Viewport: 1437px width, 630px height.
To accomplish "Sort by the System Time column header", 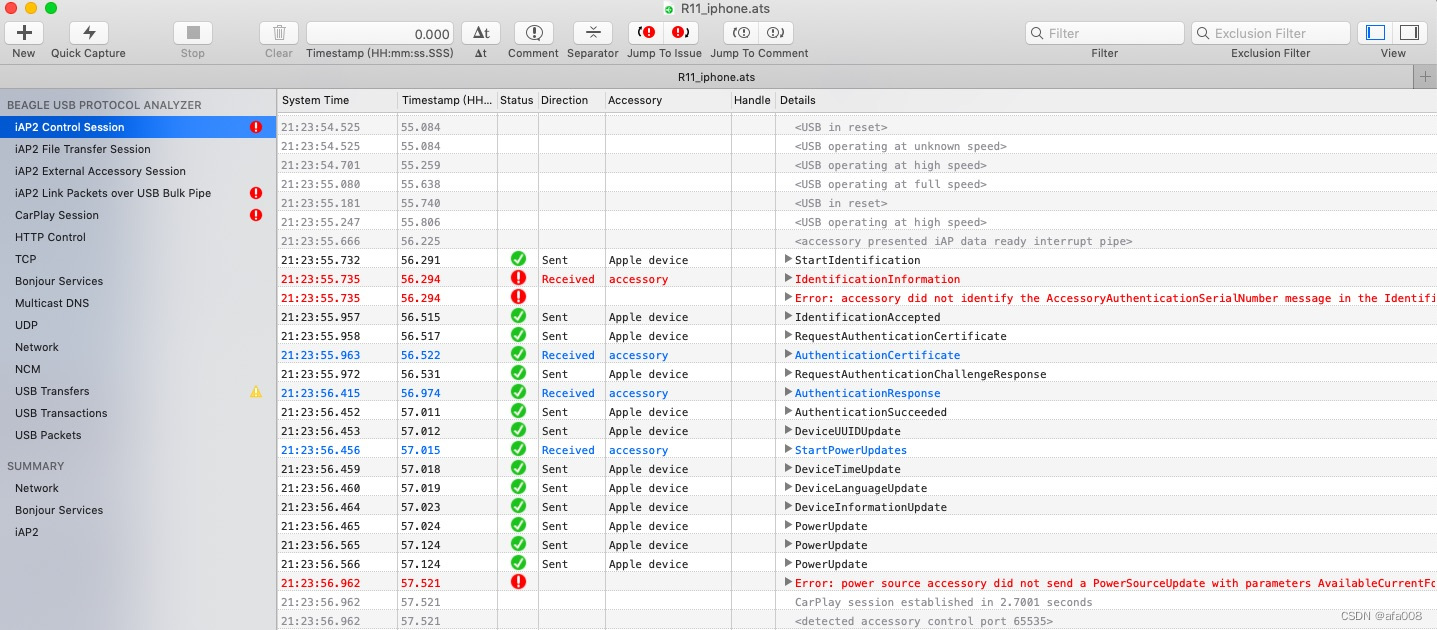I will (336, 100).
